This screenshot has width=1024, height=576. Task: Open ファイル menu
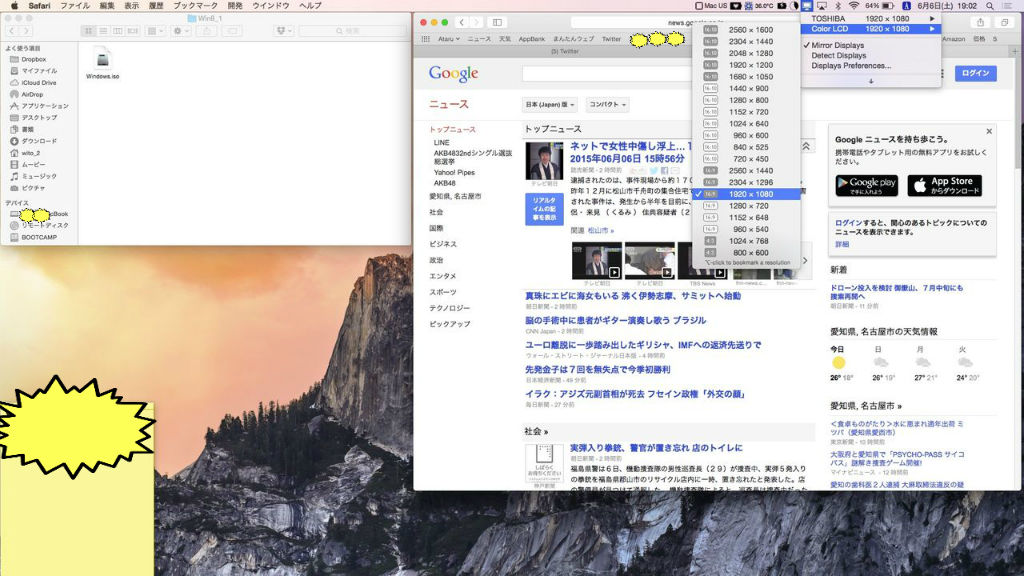pos(75,6)
